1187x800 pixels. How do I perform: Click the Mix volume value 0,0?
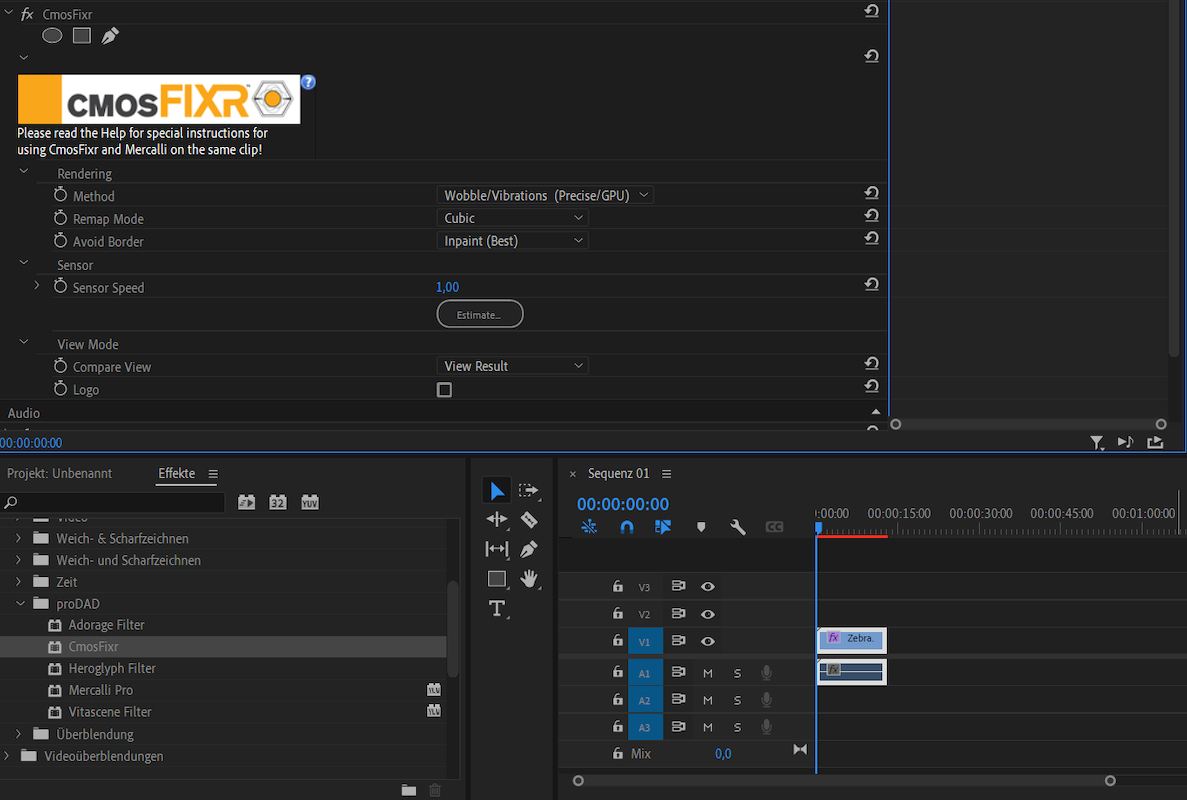(723, 754)
